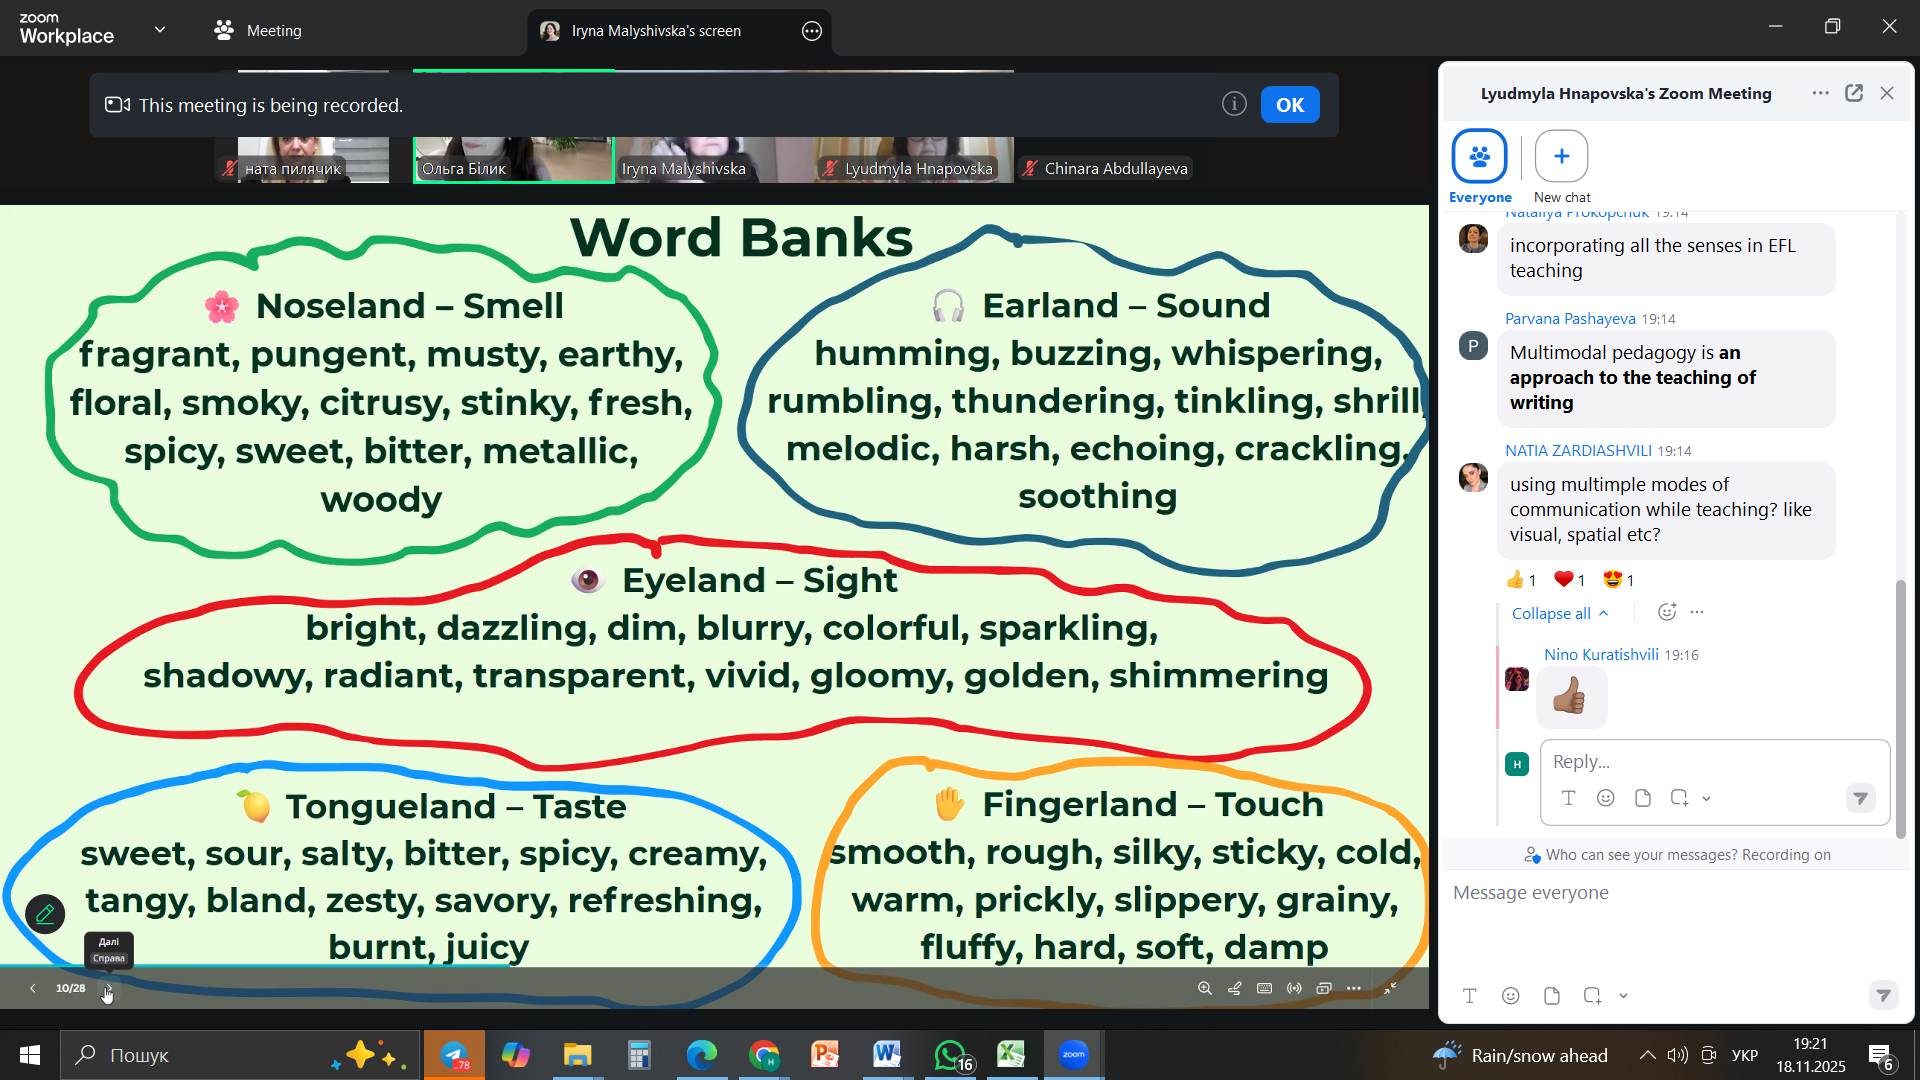
Task: Select the Everyone chat tab
Action: [1479, 157]
